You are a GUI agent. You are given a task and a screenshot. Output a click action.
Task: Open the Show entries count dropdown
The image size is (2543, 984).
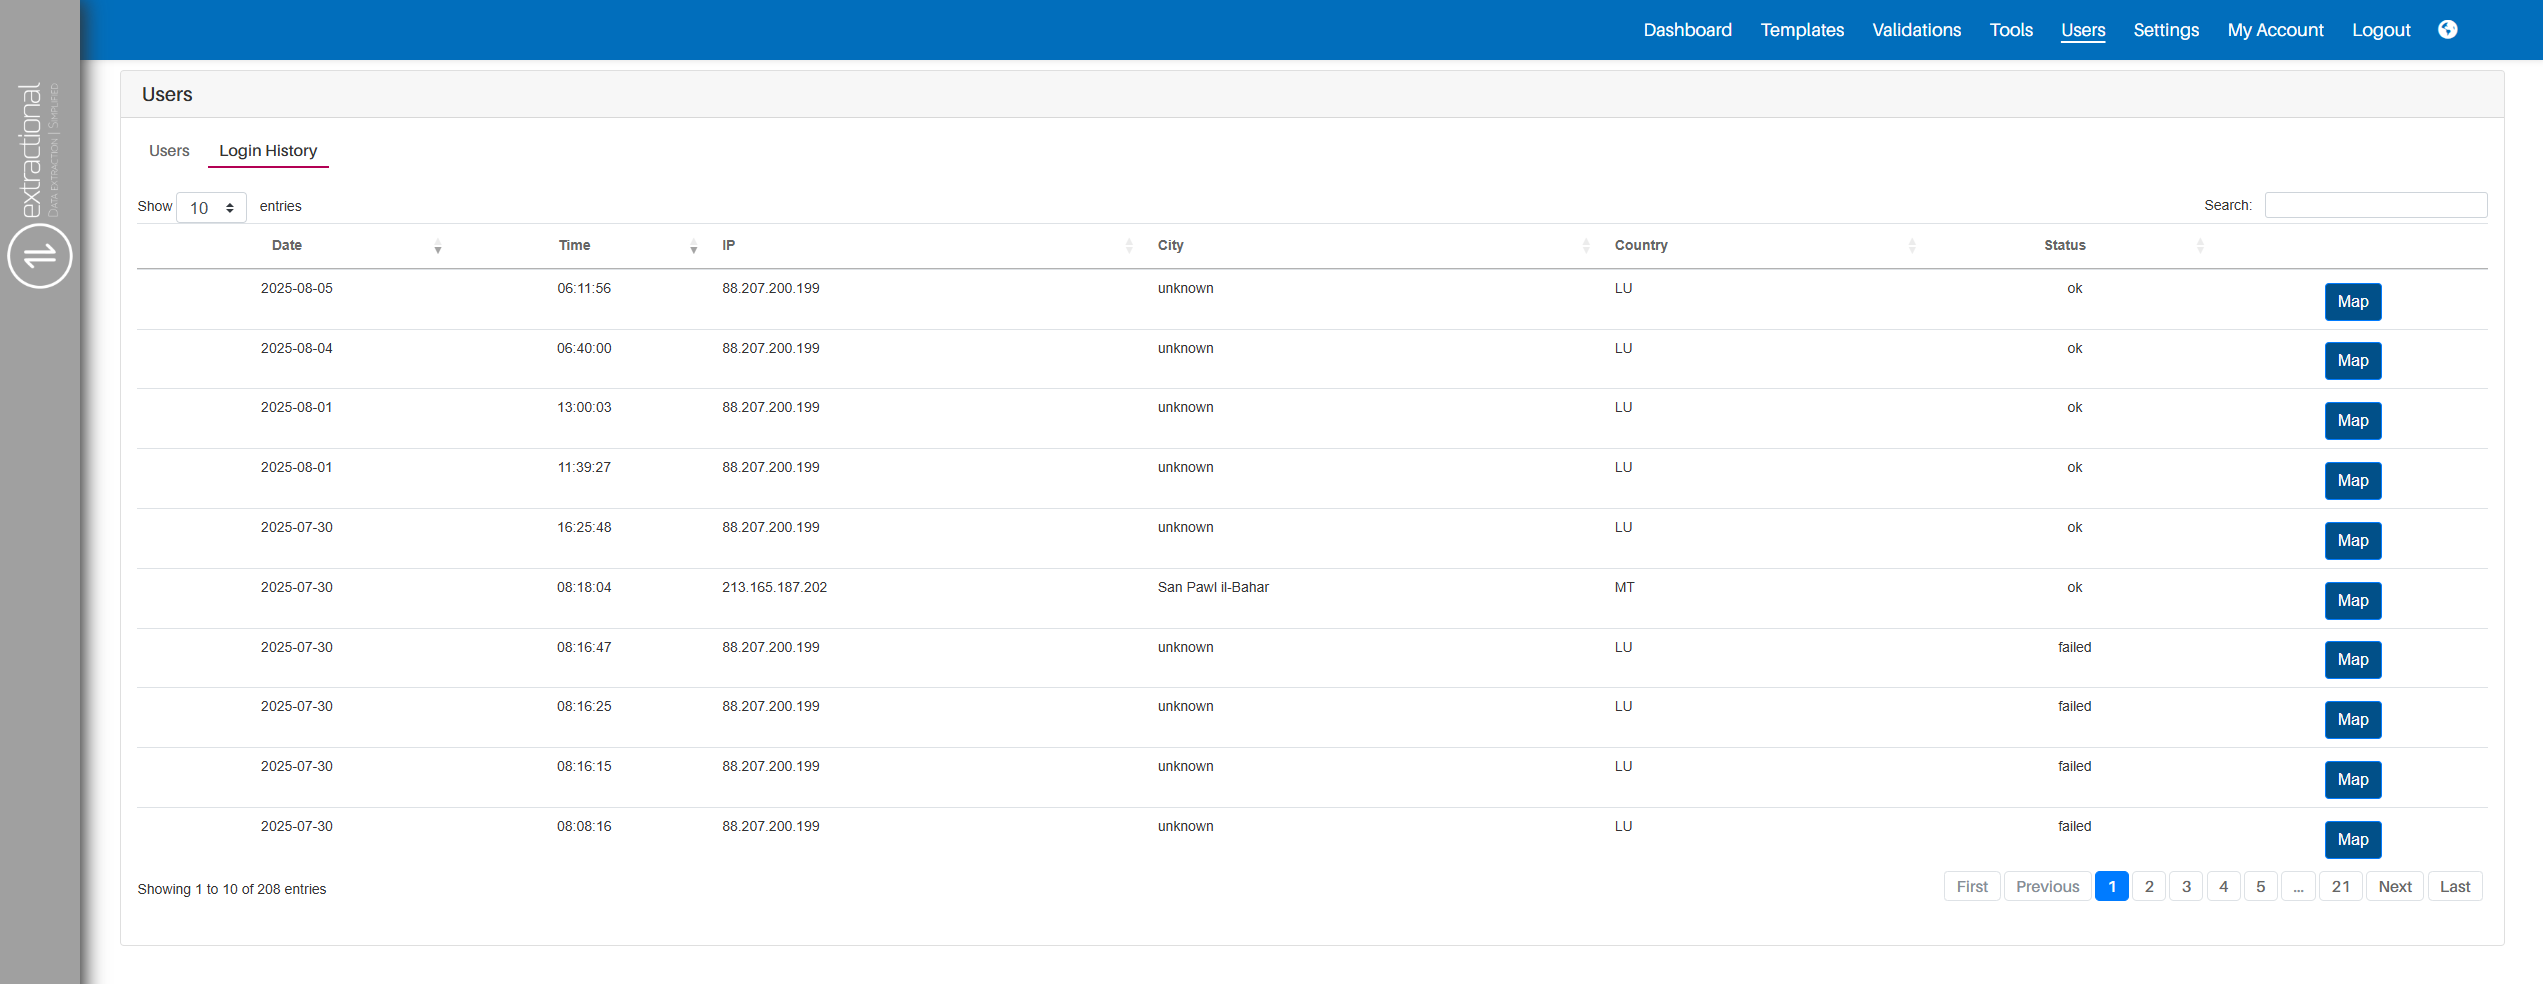211,208
